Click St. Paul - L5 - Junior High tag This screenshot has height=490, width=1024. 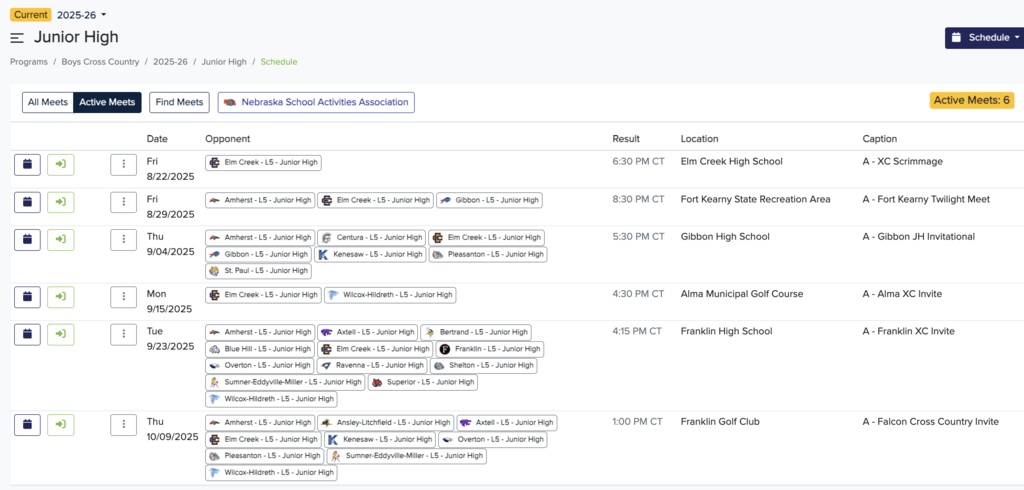tap(258, 271)
